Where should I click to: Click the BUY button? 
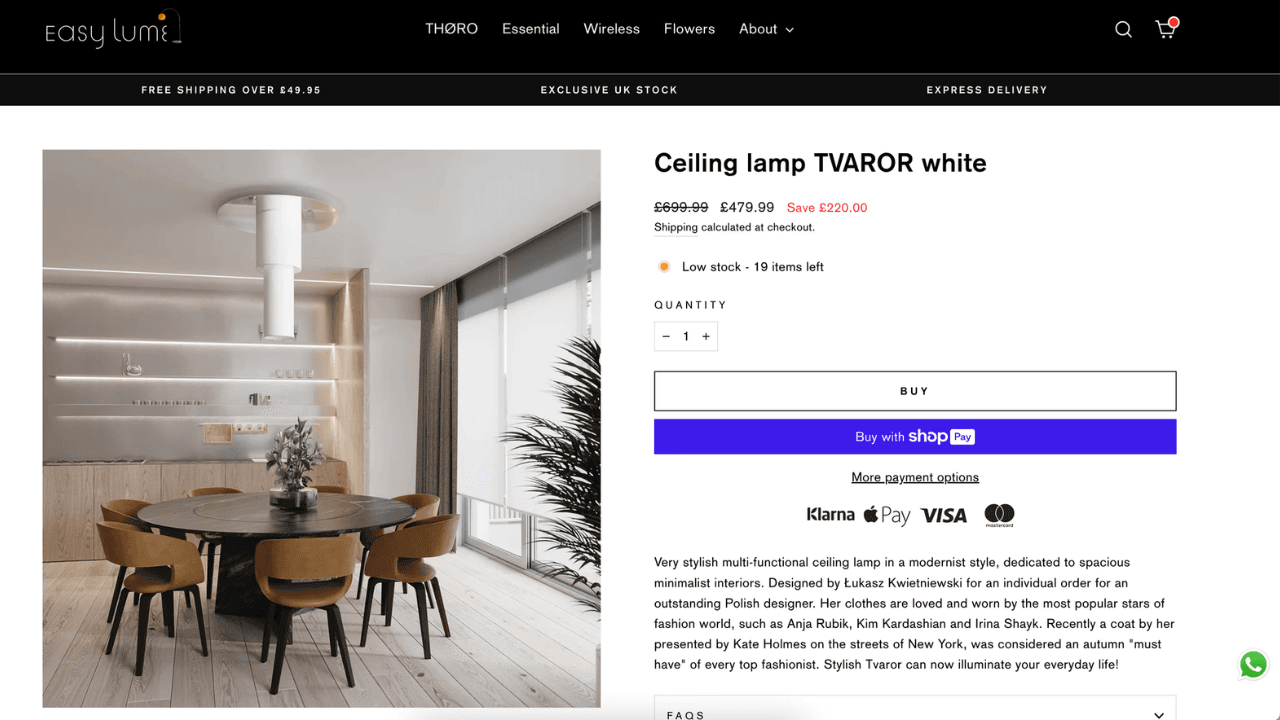tap(915, 391)
